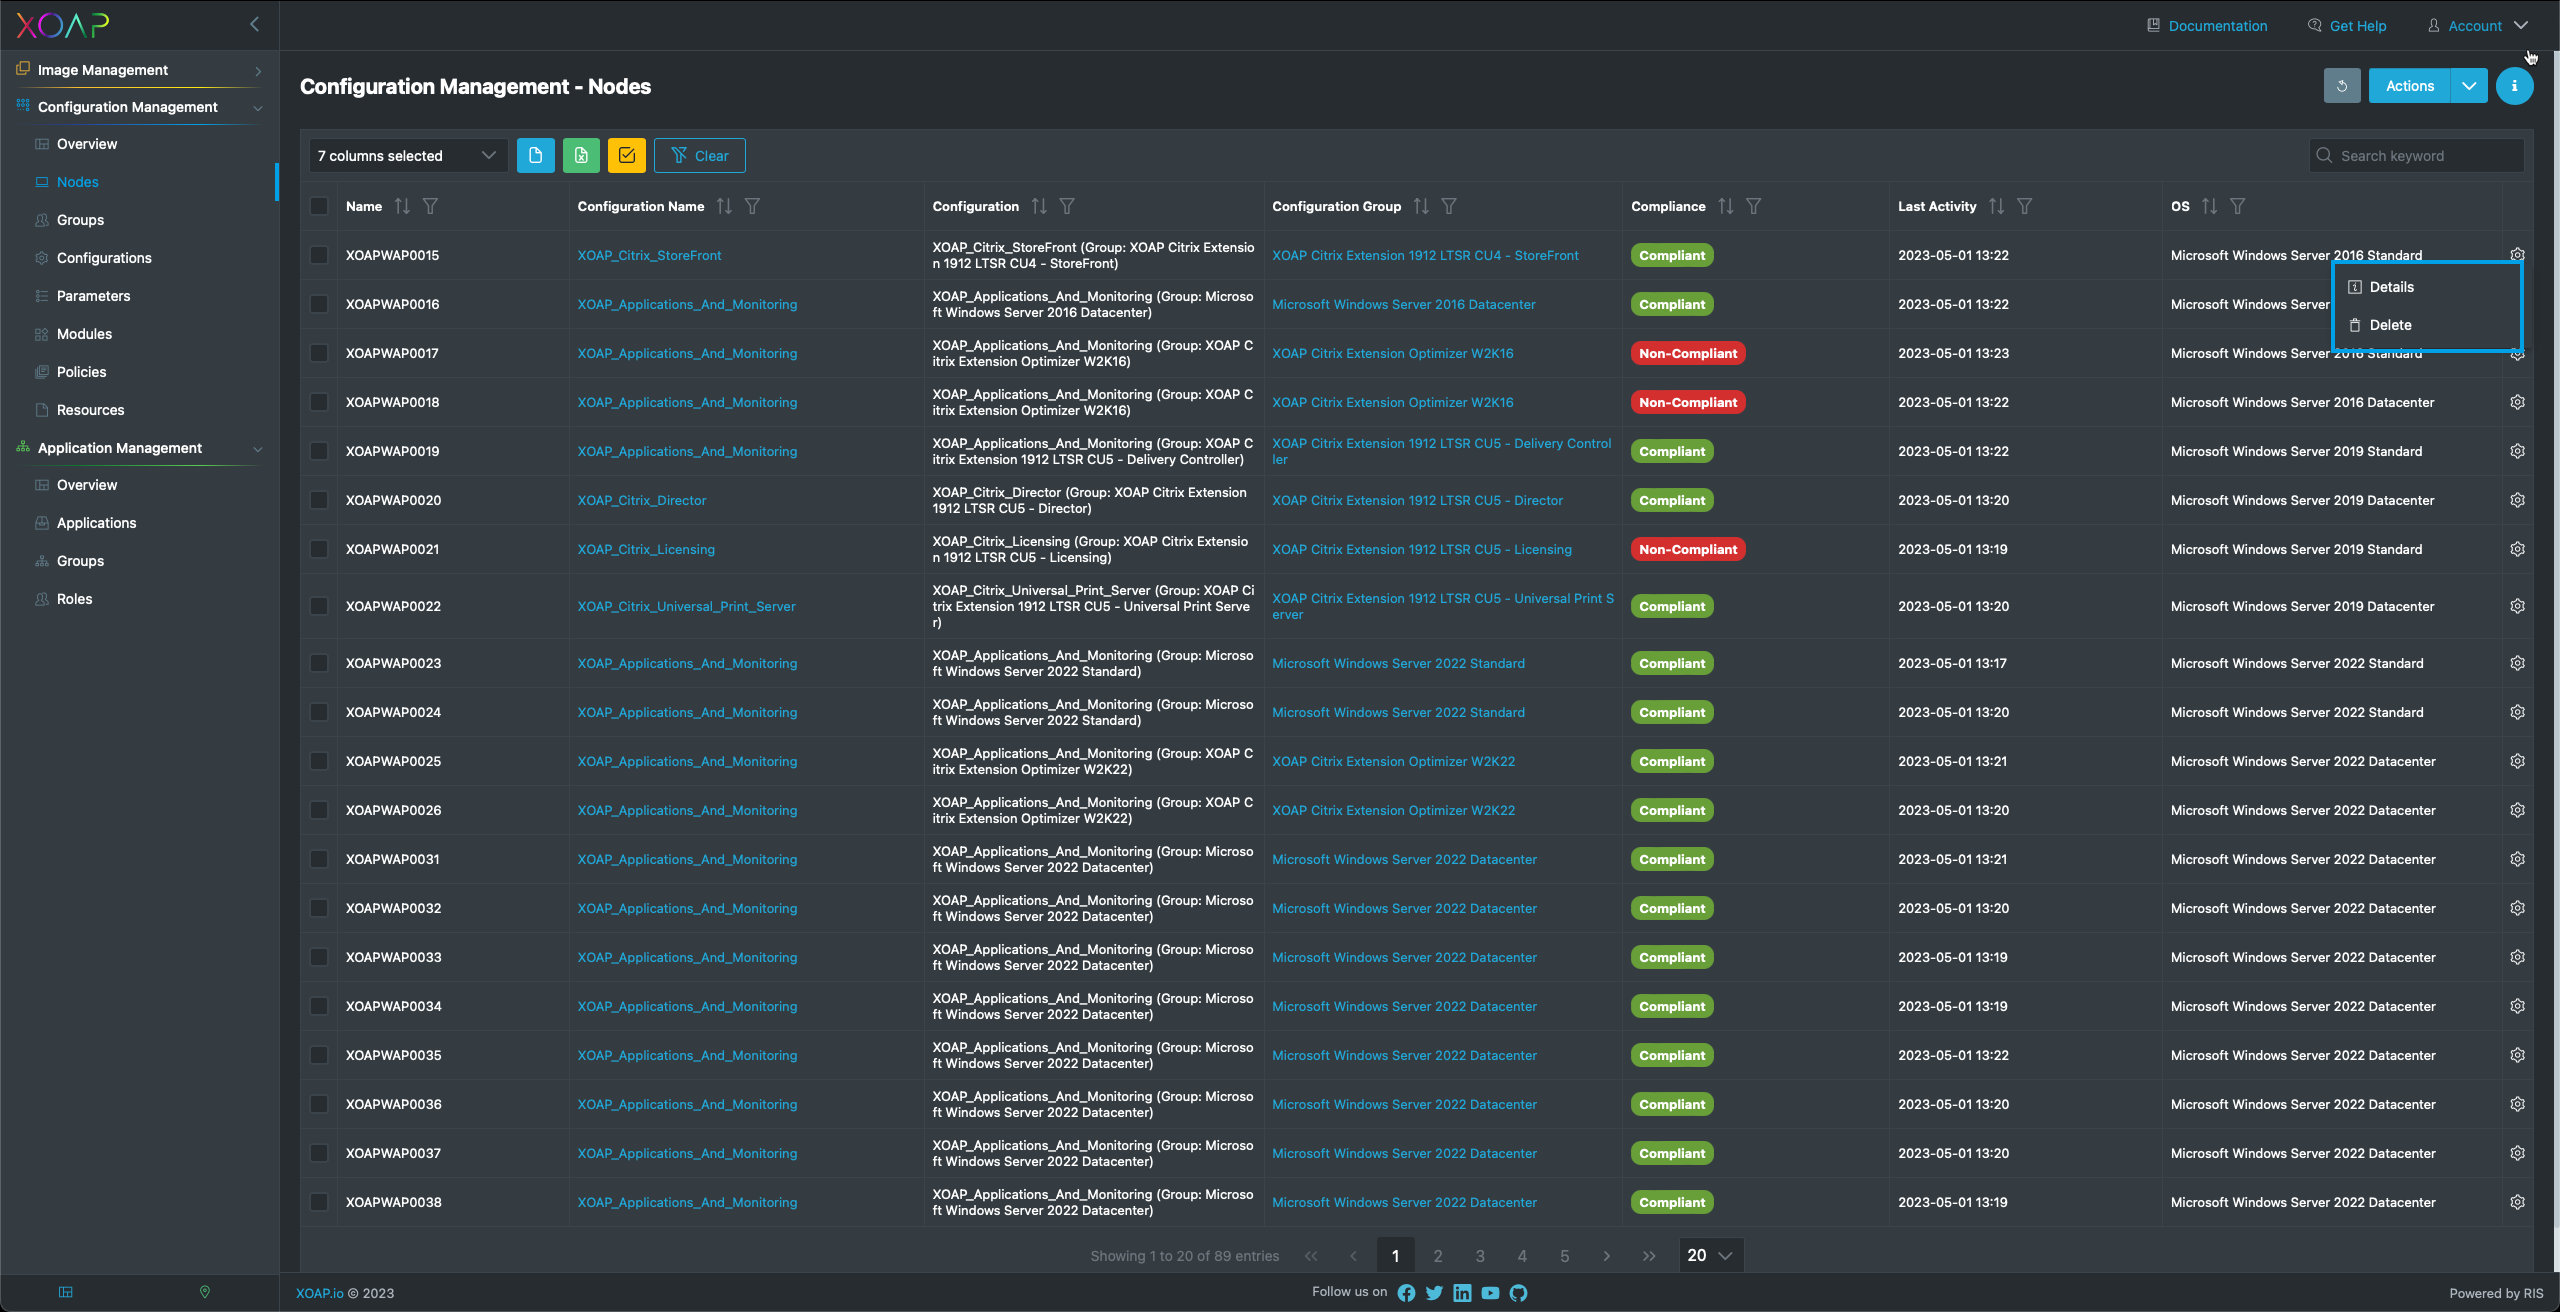The width and height of the screenshot is (2560, 1312).
Task: Sort by Last Activity column
Action: [x=1996, y=206]
